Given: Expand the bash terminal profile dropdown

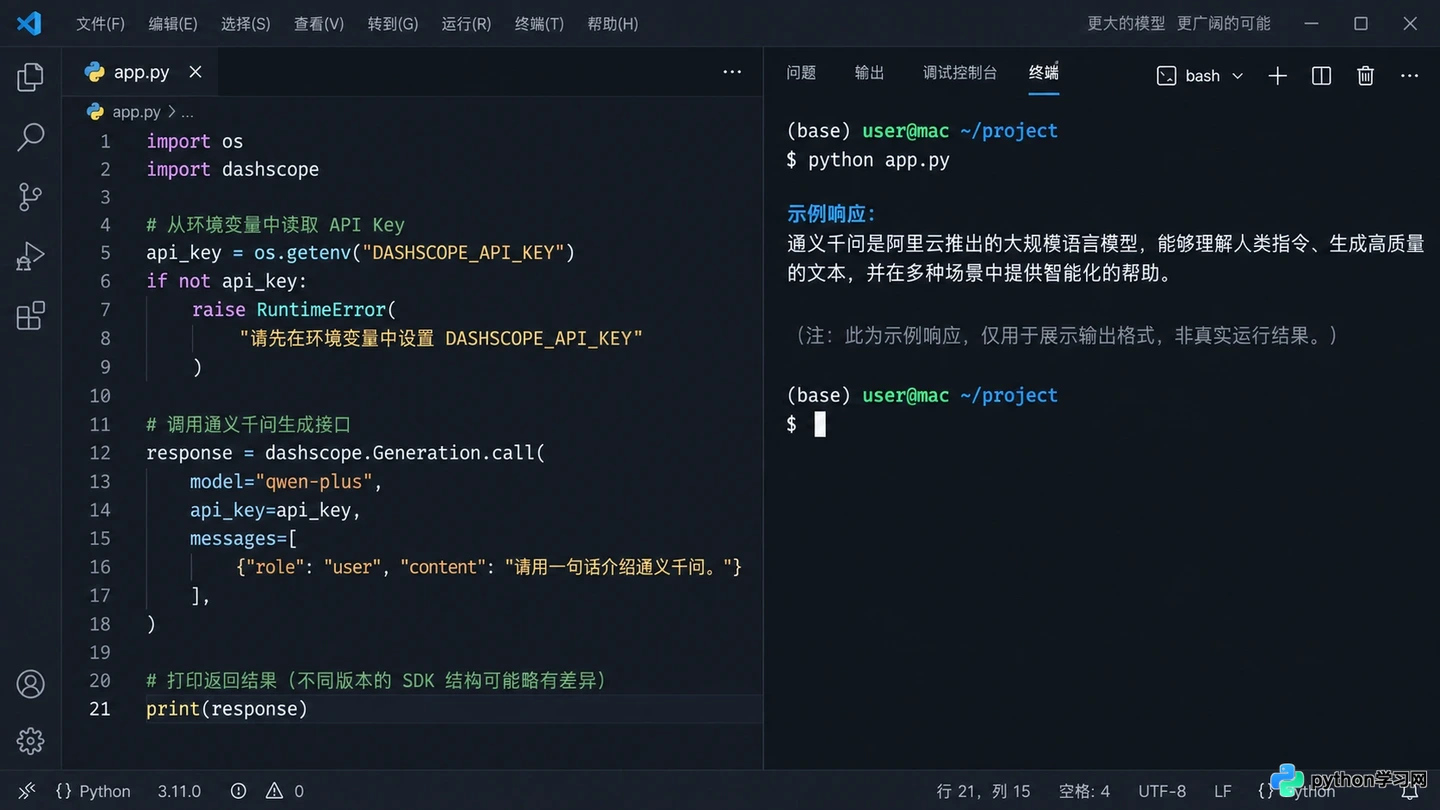Looking at the screenshot, I should point(1237,76).
